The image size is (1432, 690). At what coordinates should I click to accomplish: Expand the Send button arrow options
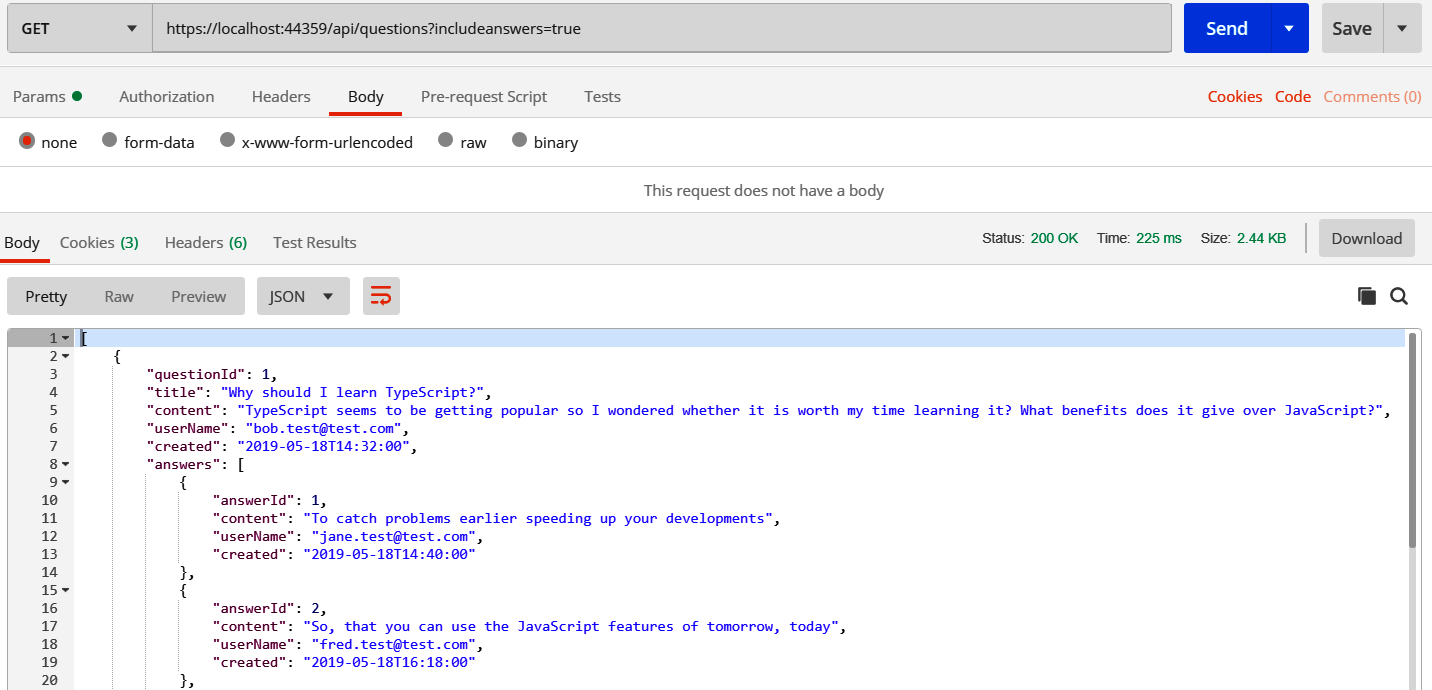[x=1289, y=29]
